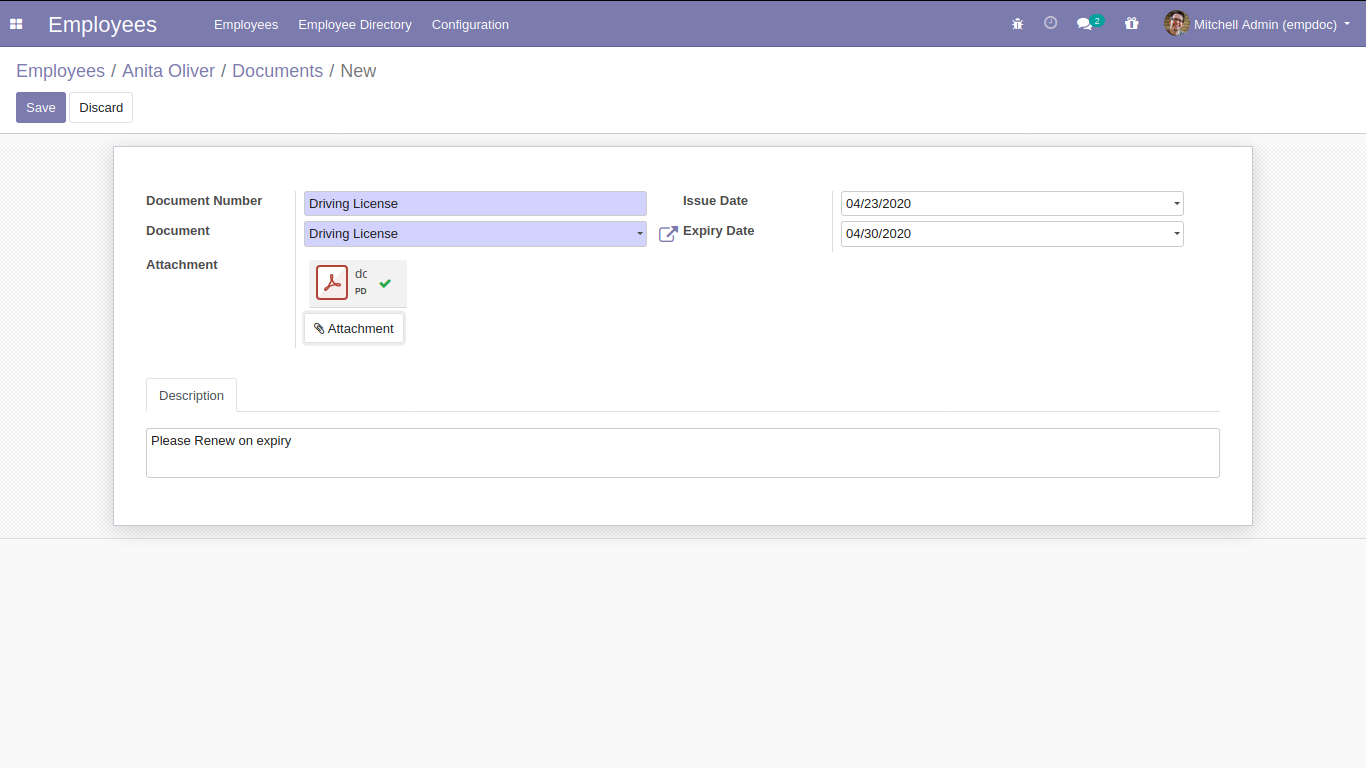Image resolution: width=1366 pixels, height=768 pixels.
Task: Save the new document record
Action: (41, 108)
